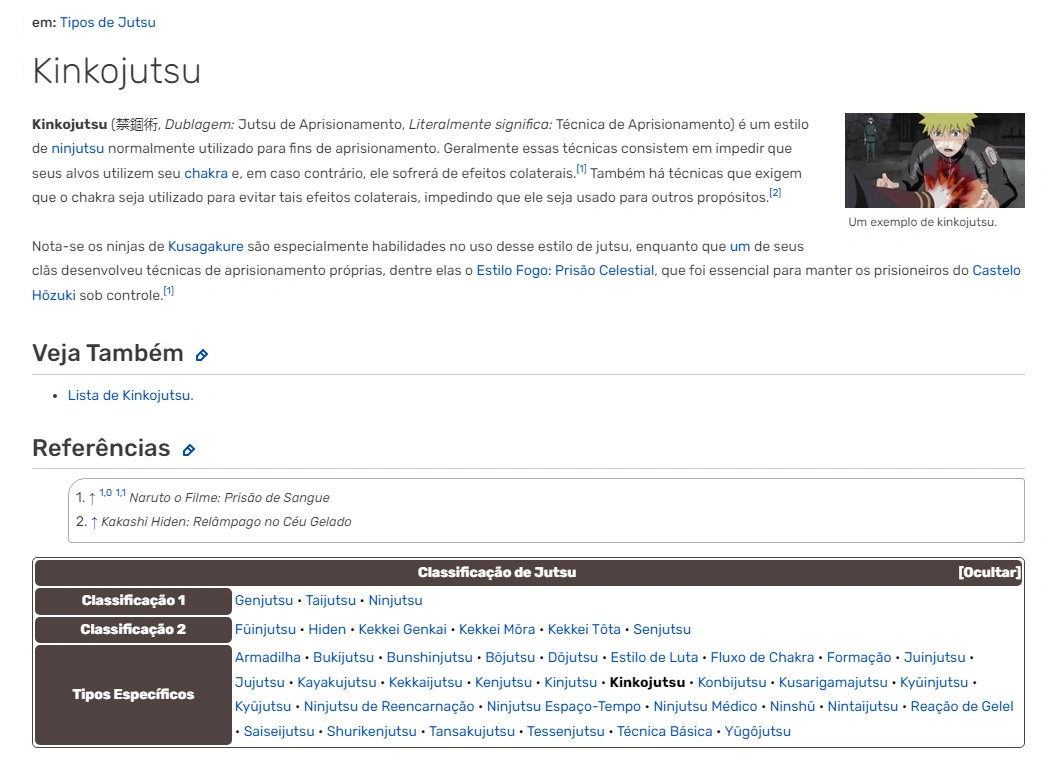Open the Castelo Hōzuki link
Viewport: 1046px width, 758px height.
(997, 270)
